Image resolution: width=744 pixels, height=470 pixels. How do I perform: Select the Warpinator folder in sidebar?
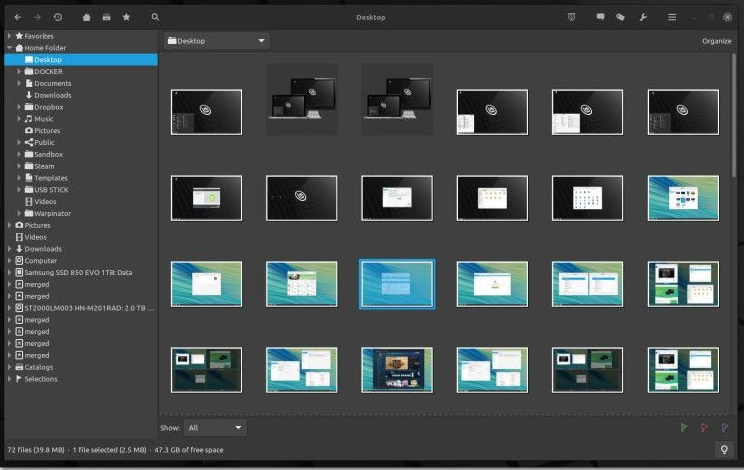click(x=52, y=213)
